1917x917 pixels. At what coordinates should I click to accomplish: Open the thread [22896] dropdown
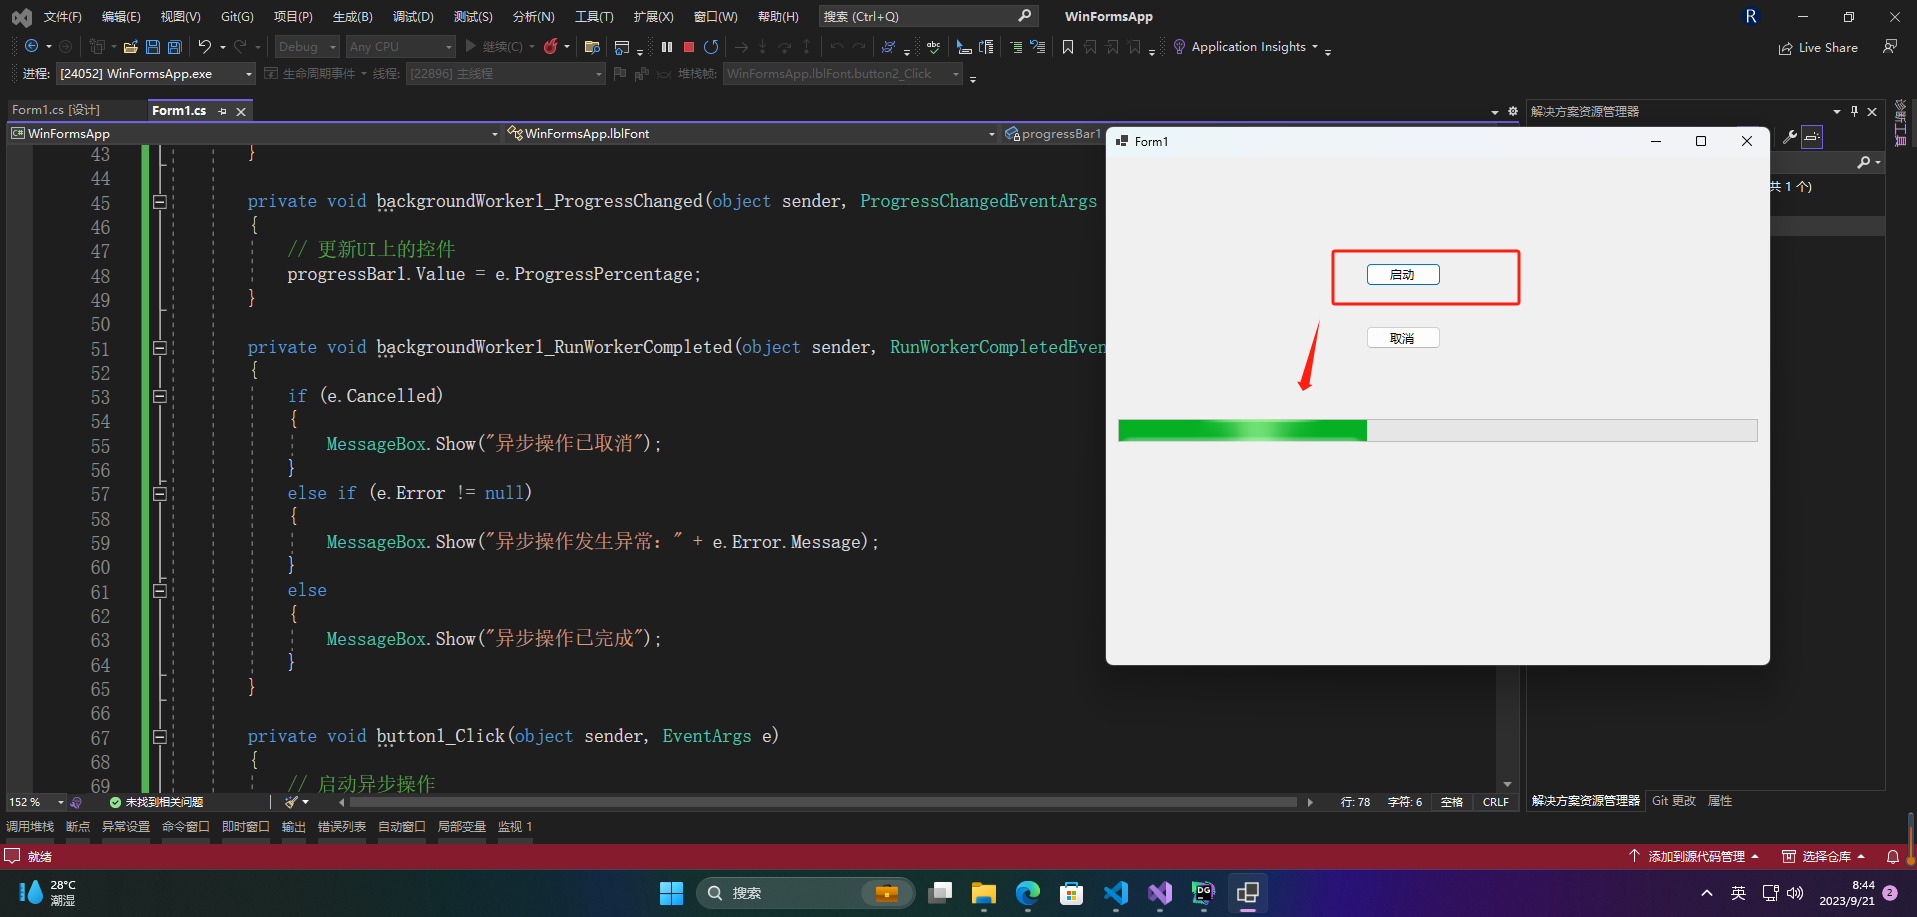tap(505, 74)
